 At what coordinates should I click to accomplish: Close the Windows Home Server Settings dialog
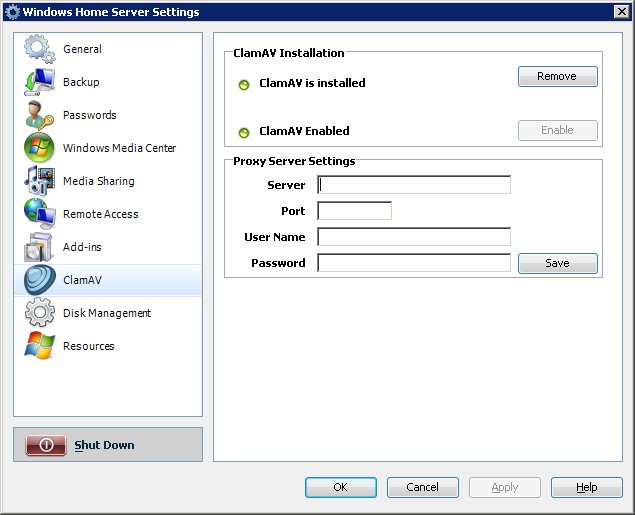622,12
